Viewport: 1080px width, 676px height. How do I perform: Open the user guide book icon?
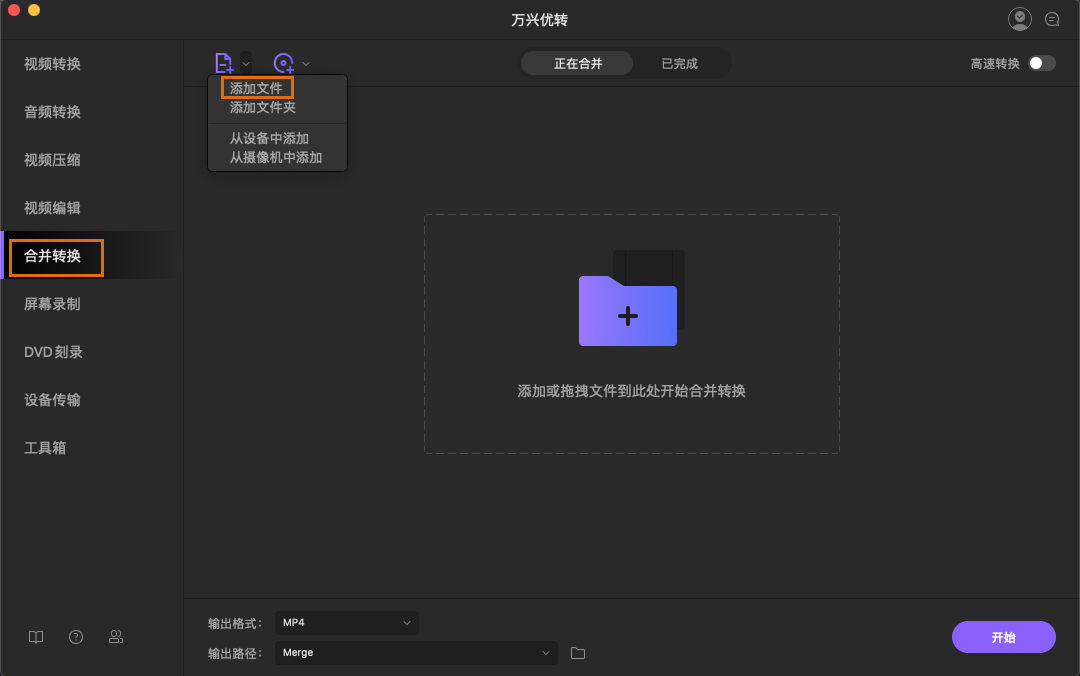tap(36, 637)
